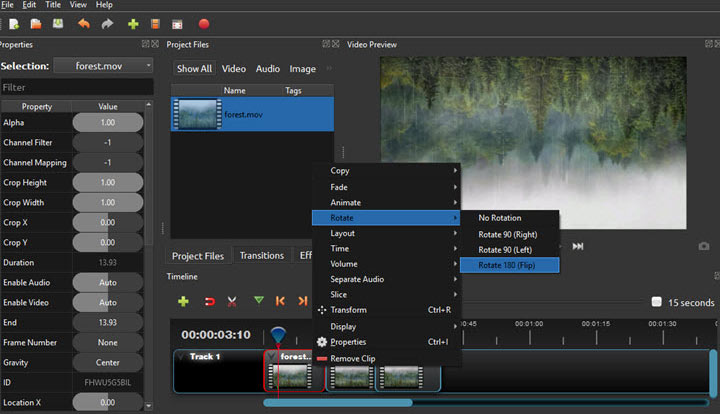Undo the last action using the toolbar
Viewport: 720px width, 414px height.
click(x=83, y=23)
